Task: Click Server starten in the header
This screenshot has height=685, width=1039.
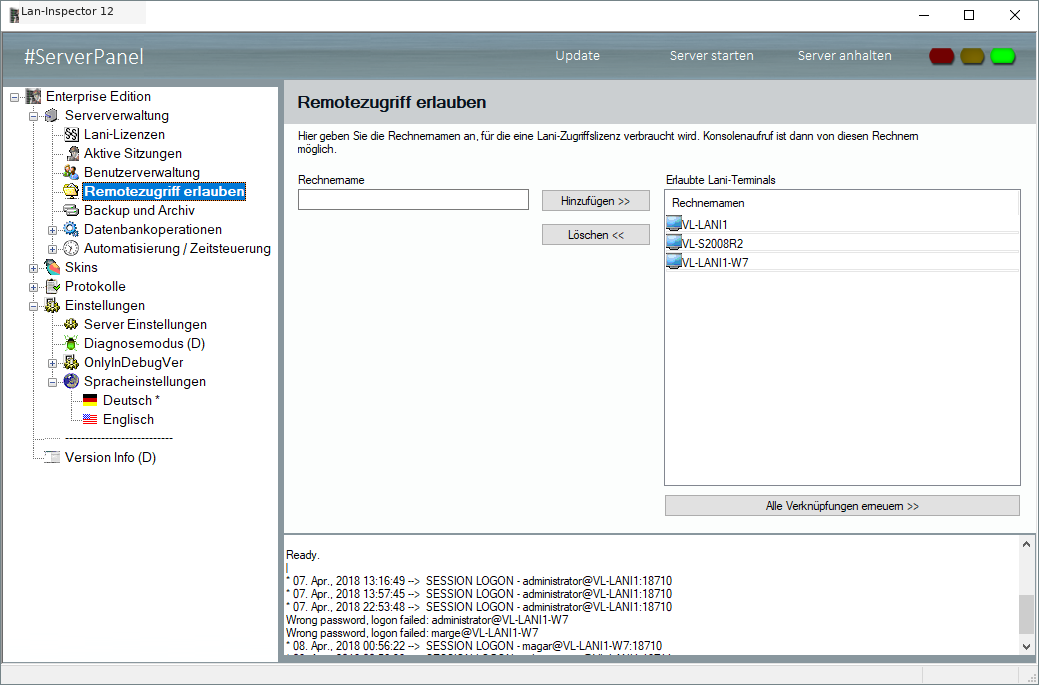Action: coord(712,56)
